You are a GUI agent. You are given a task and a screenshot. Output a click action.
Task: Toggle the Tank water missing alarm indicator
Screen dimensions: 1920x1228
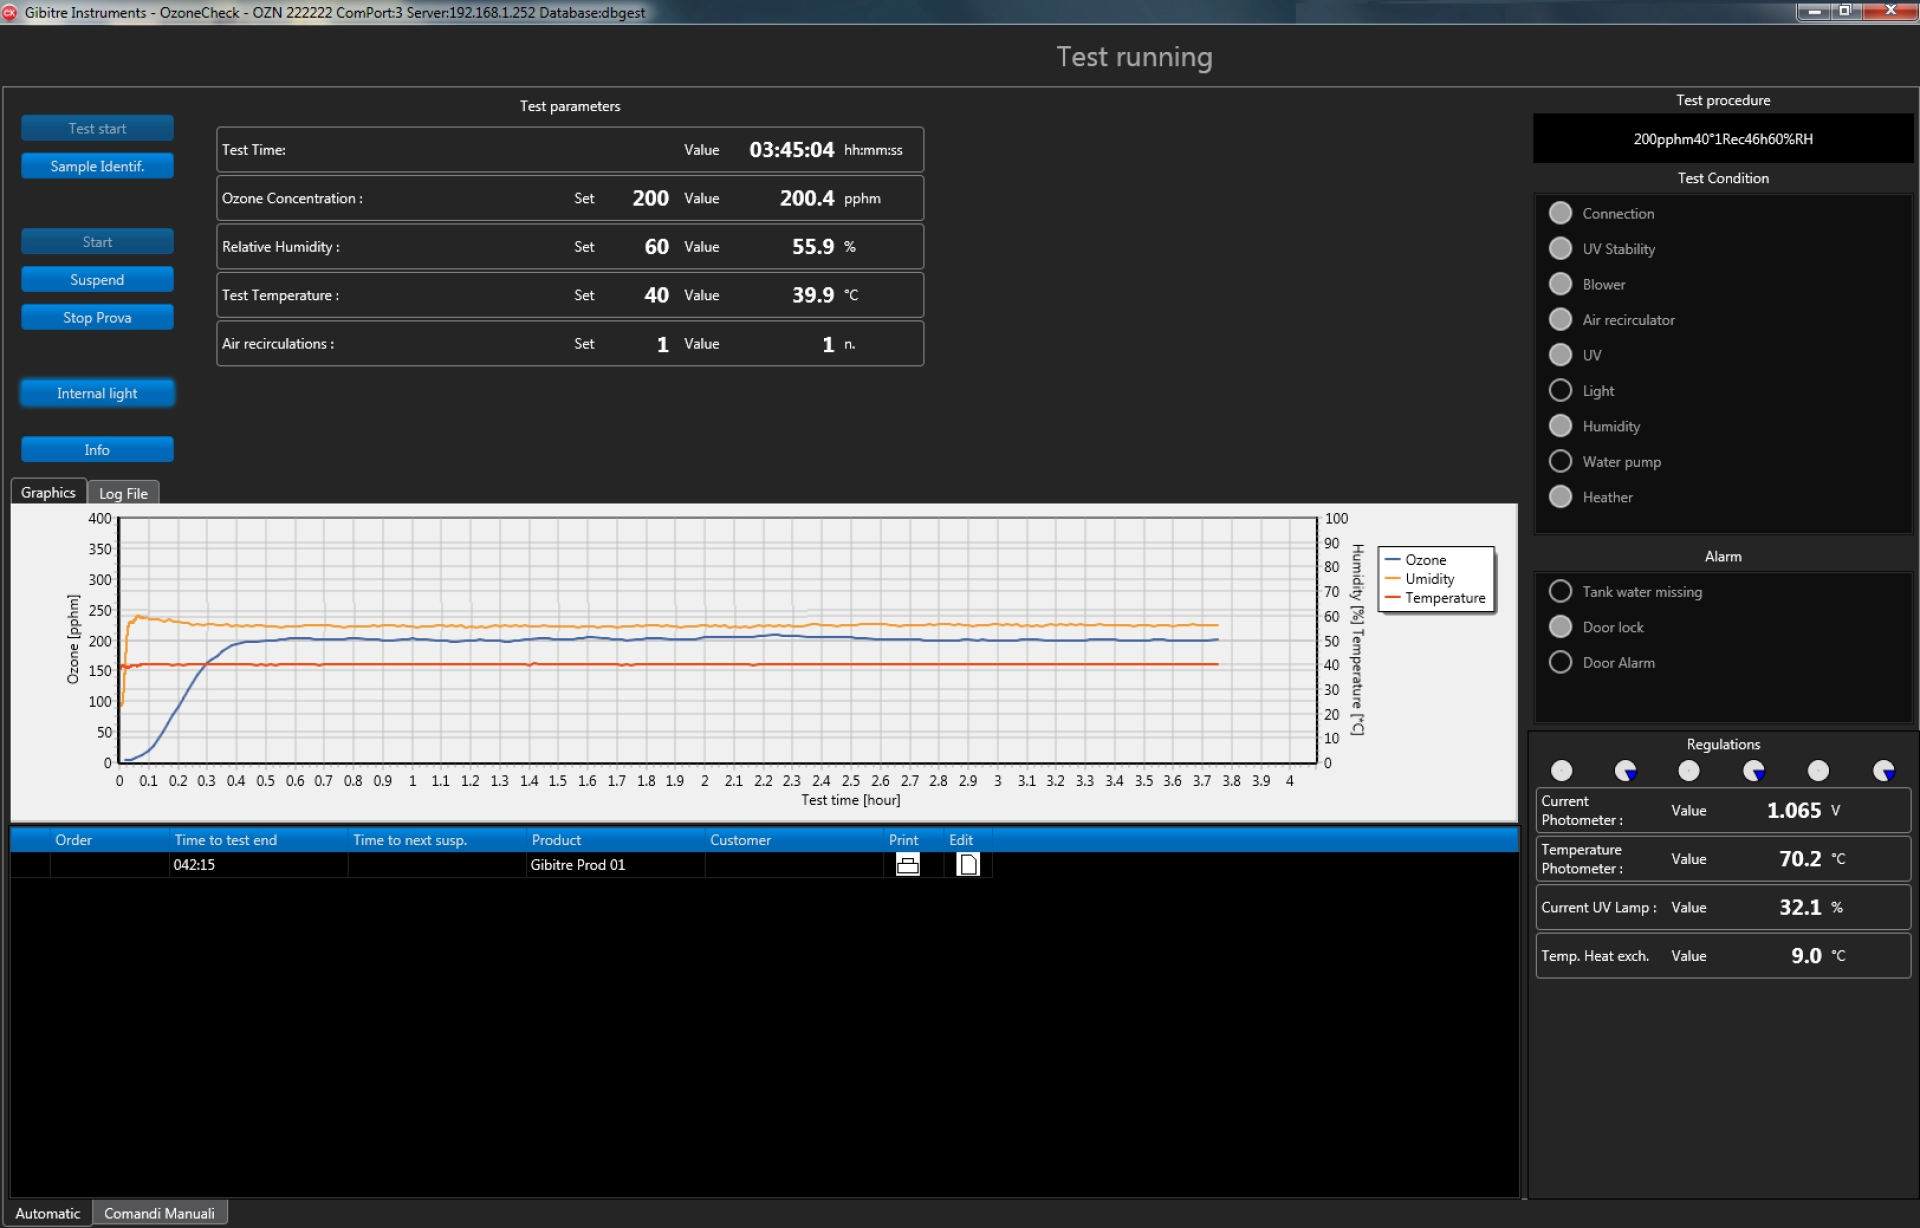1560,592
